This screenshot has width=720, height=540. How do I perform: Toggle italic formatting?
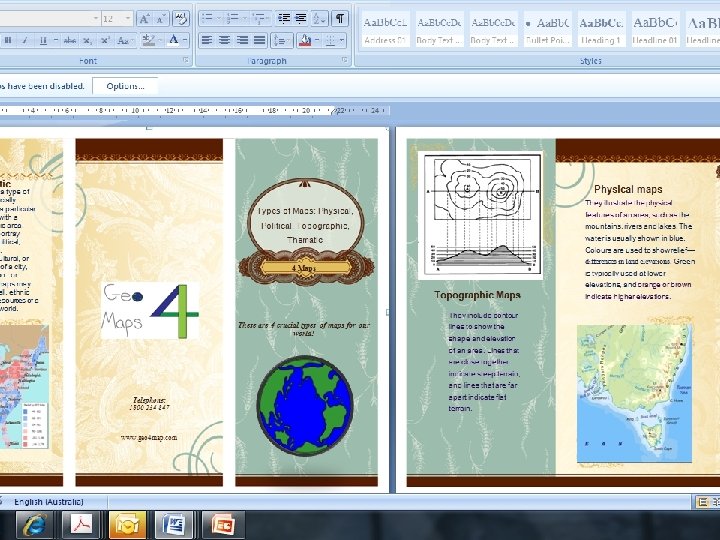coord(24,40)
